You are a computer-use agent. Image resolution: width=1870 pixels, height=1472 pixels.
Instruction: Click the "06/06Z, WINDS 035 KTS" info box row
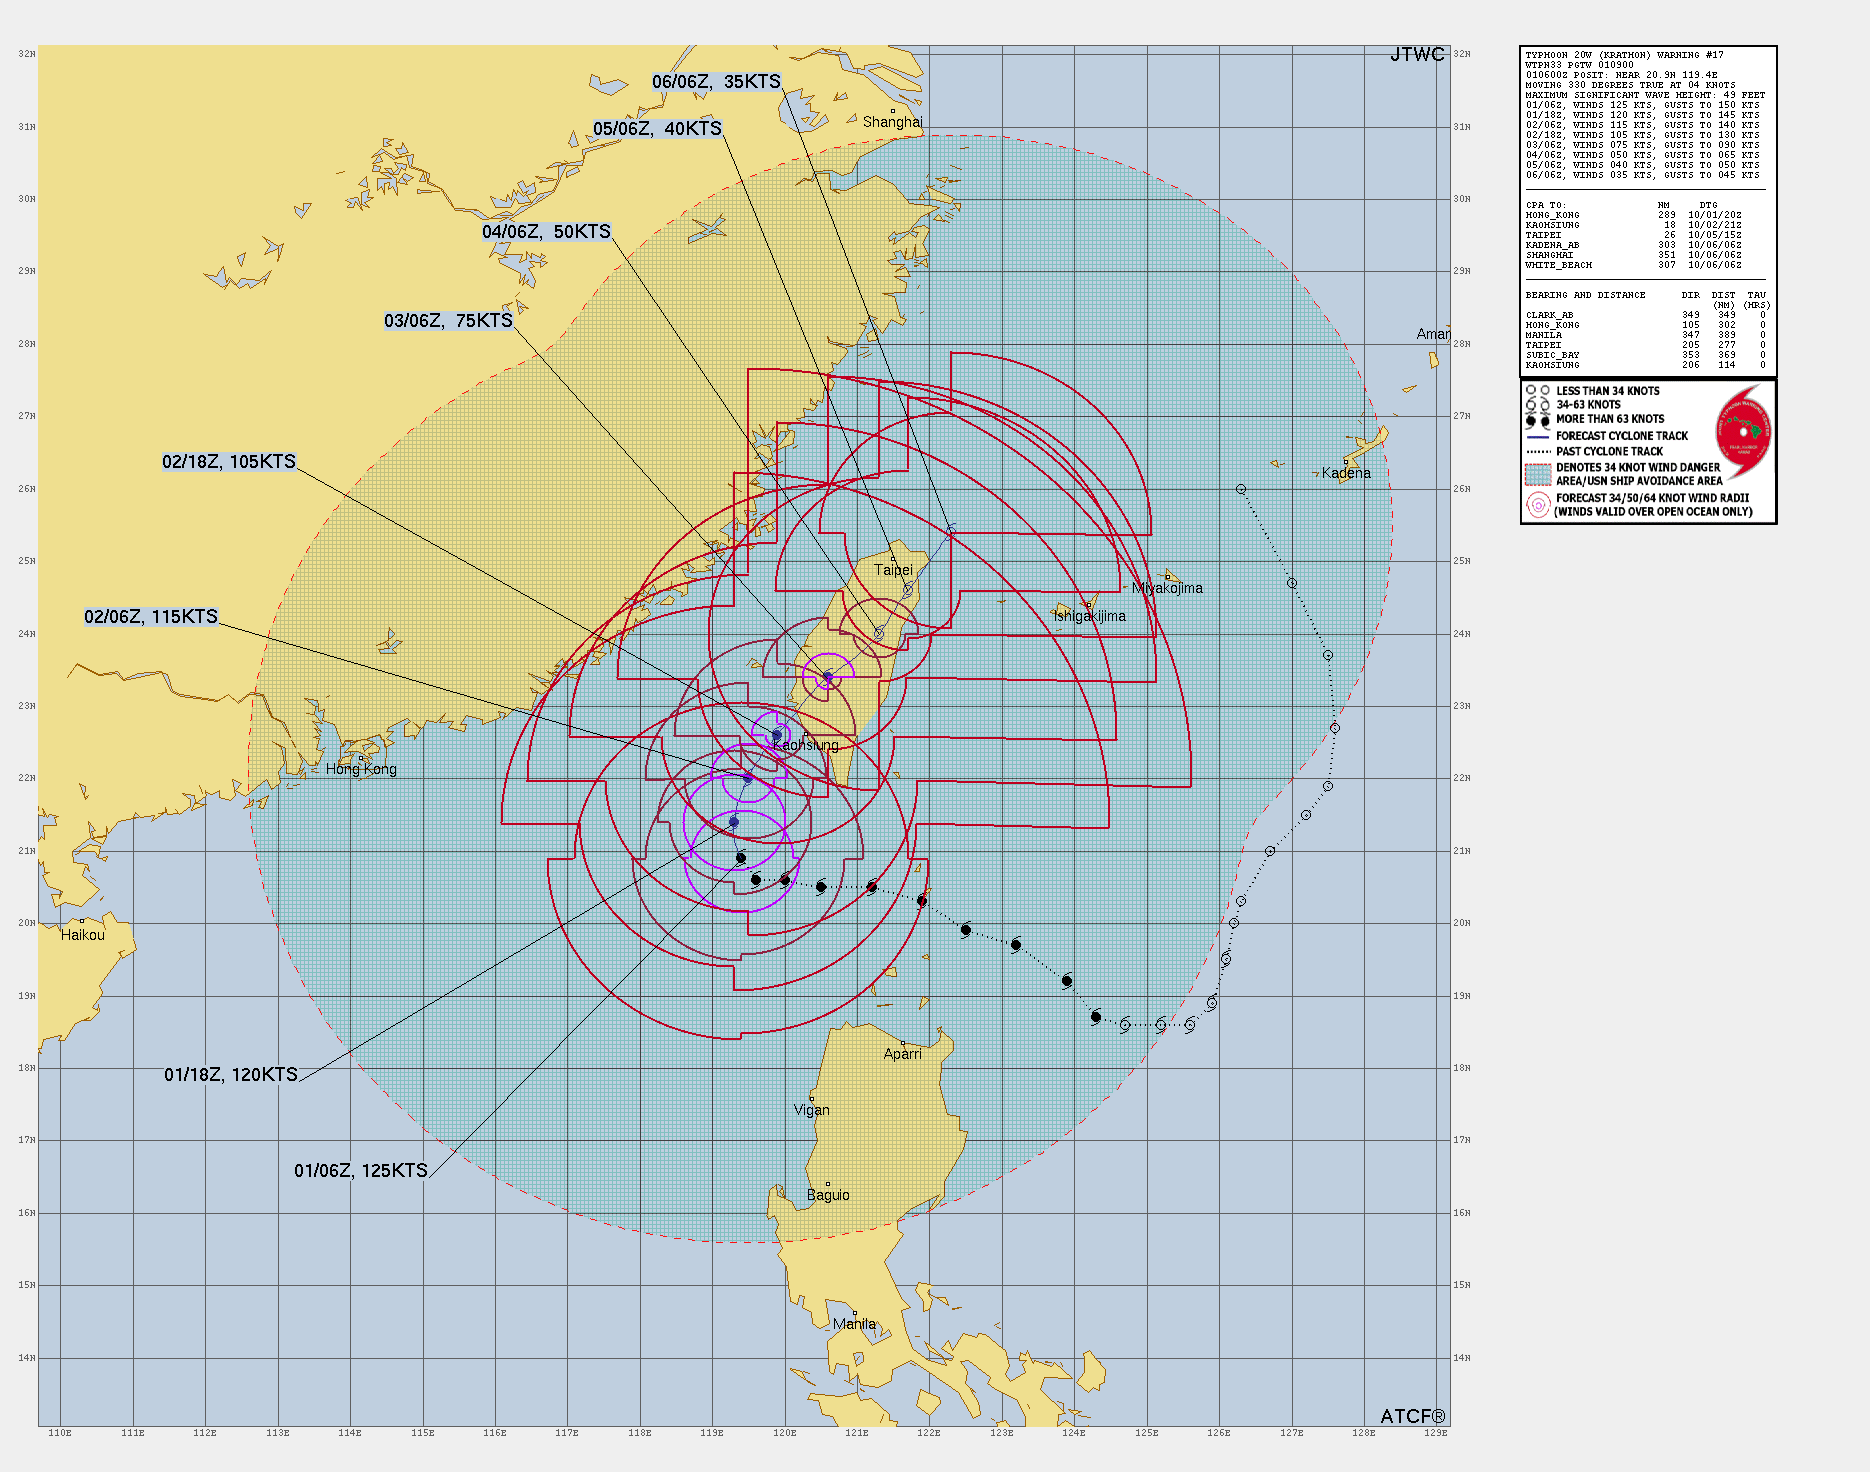[x=1642, y=175]
